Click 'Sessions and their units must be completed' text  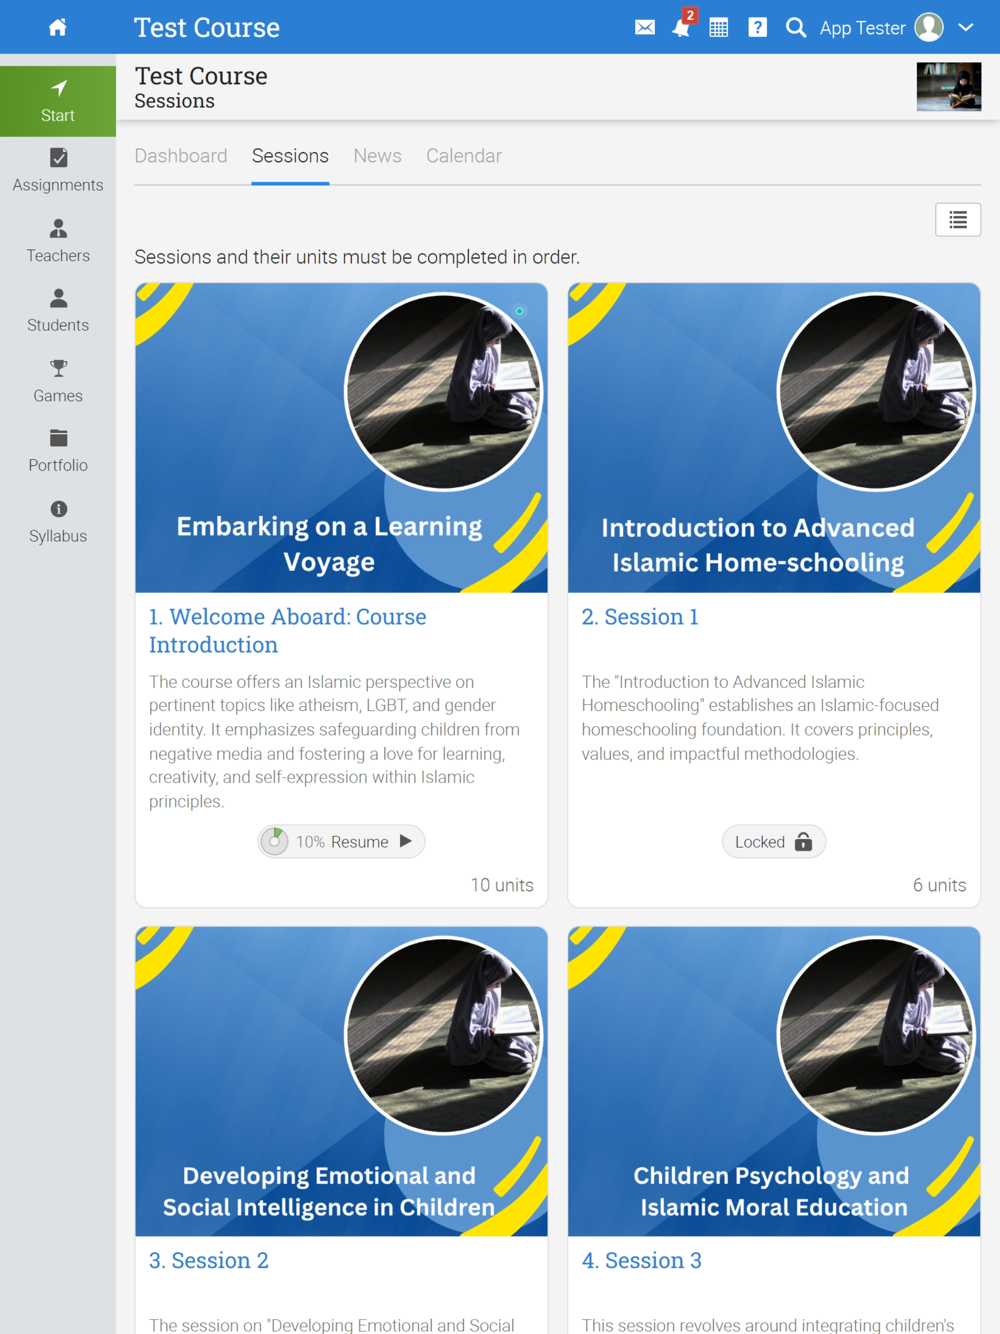coord(357,257)
